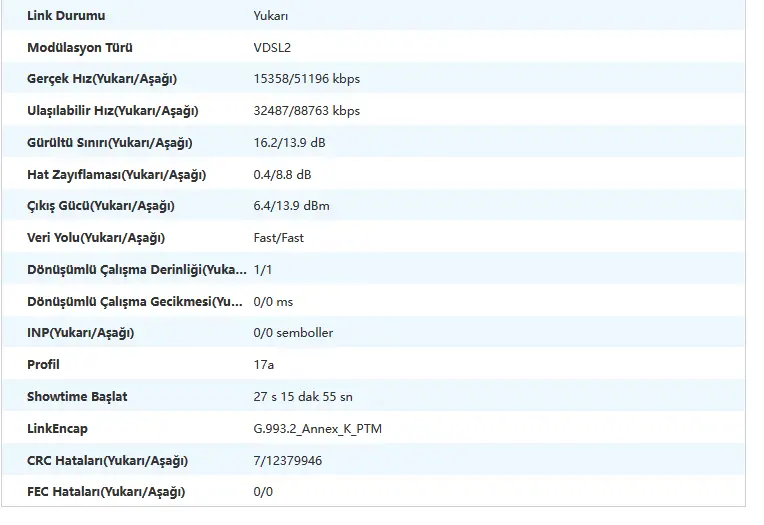Select 'INP(Yukarı/Aşağı)' label

pos(80,333)
